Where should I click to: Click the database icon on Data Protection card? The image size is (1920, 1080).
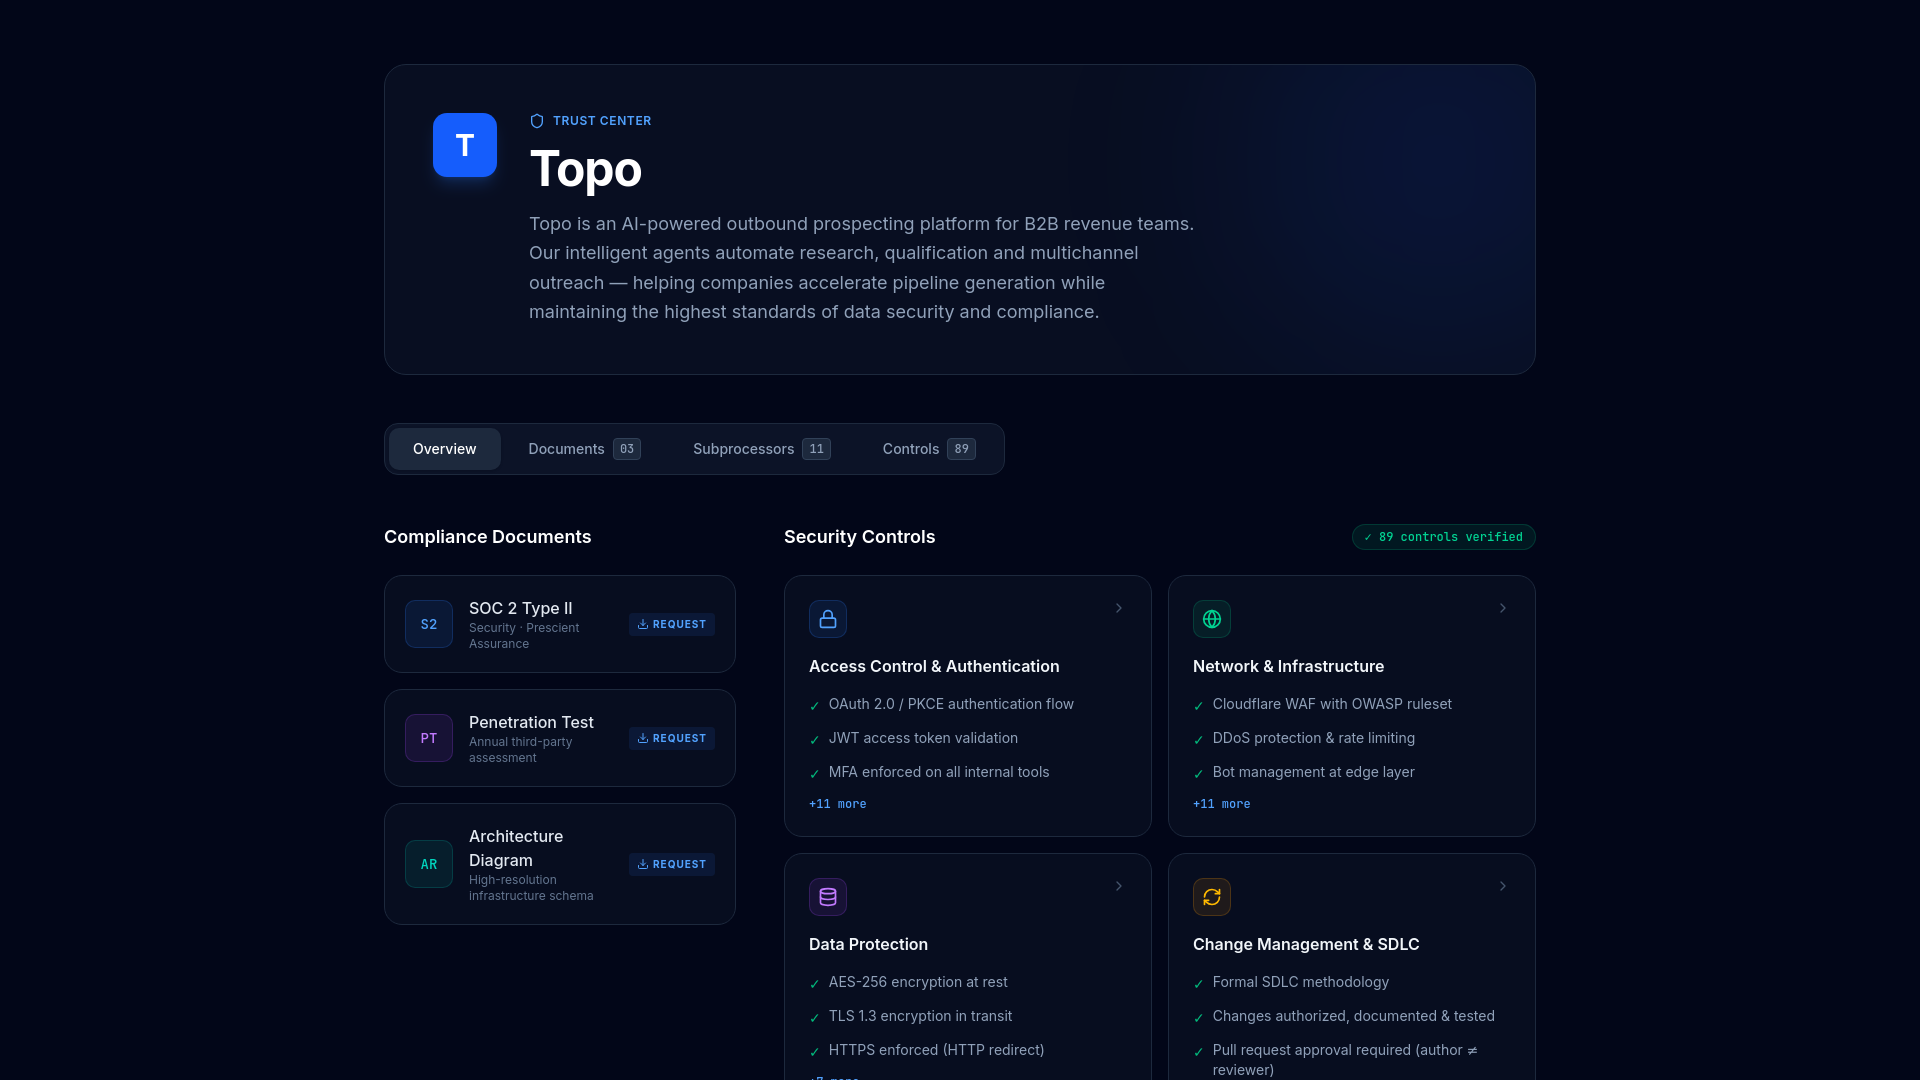pyautogui.click(x=828, y=897)
